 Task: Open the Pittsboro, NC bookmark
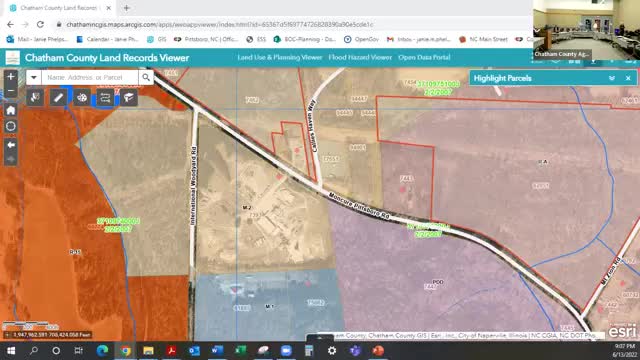[206, 39]
